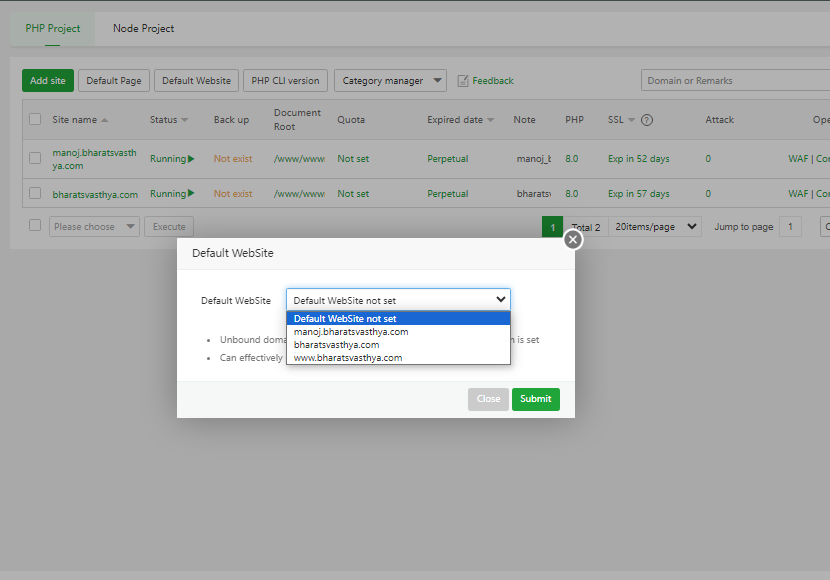Click Expired date sort arrow
The height and width of the screenshot is (580, 830).
click(491, 121)
